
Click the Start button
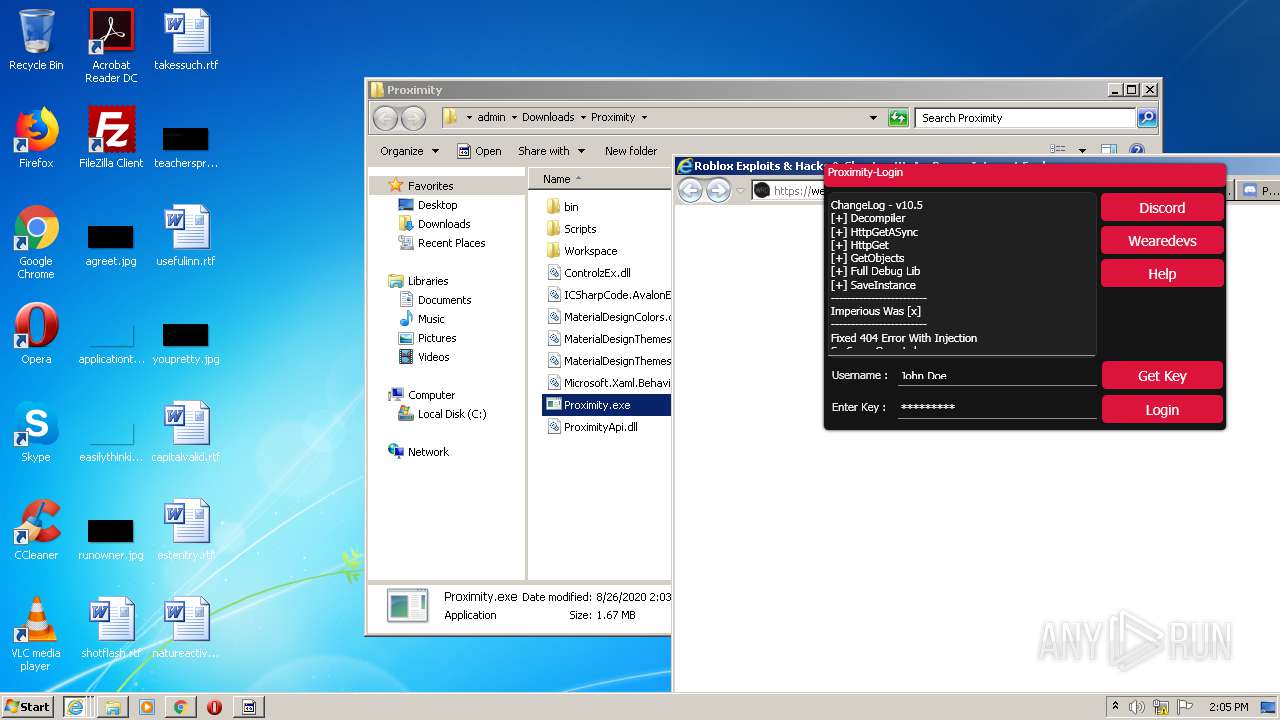(28, 707)
